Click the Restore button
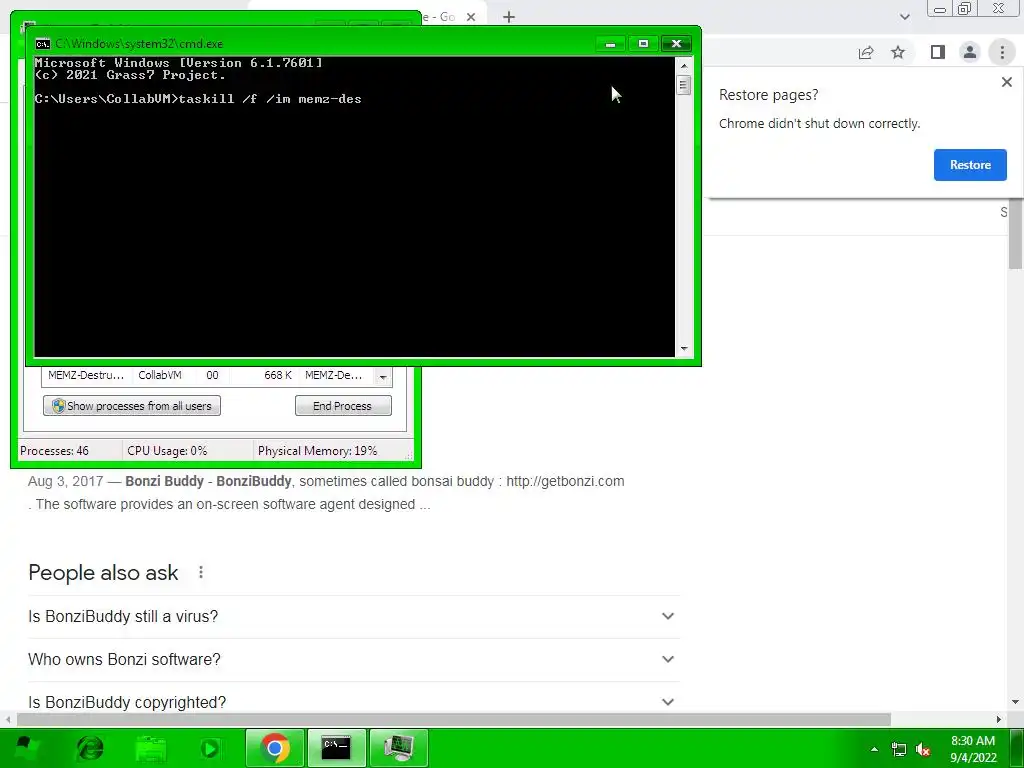This screenshot has height=768, width=1024. tap(970, 165)
